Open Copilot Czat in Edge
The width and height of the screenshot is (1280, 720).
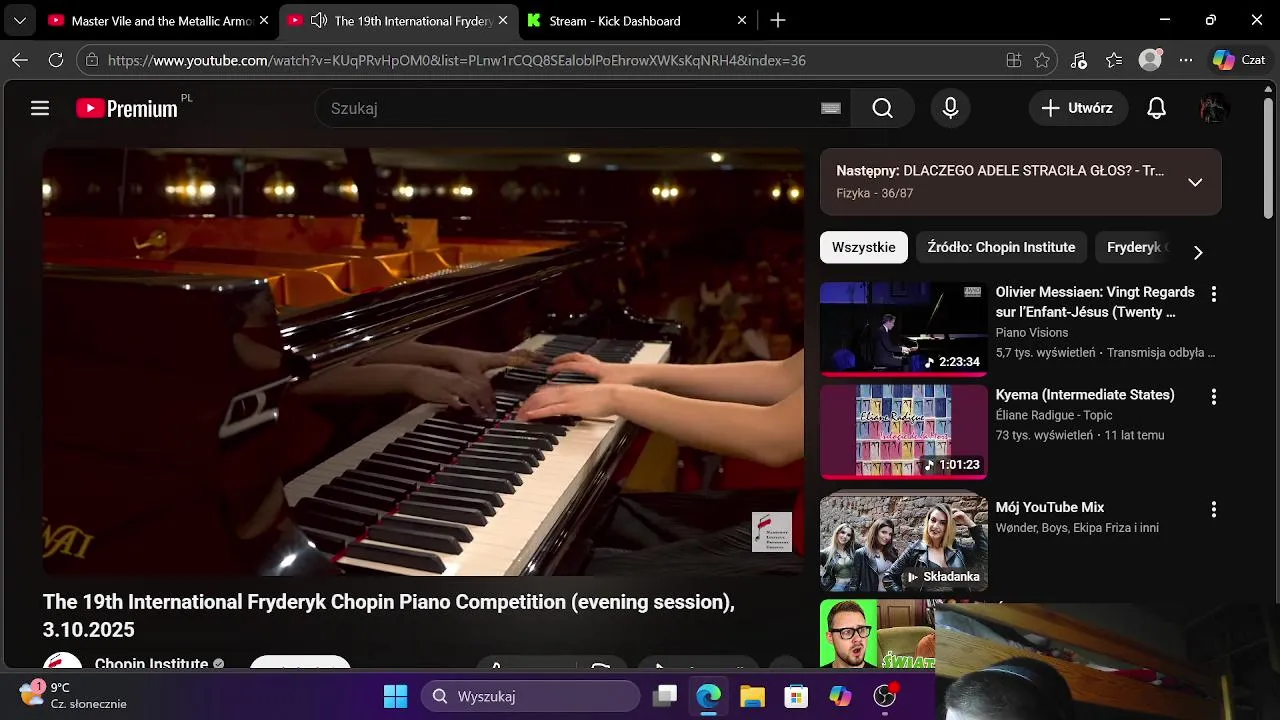click(1240, 60)
